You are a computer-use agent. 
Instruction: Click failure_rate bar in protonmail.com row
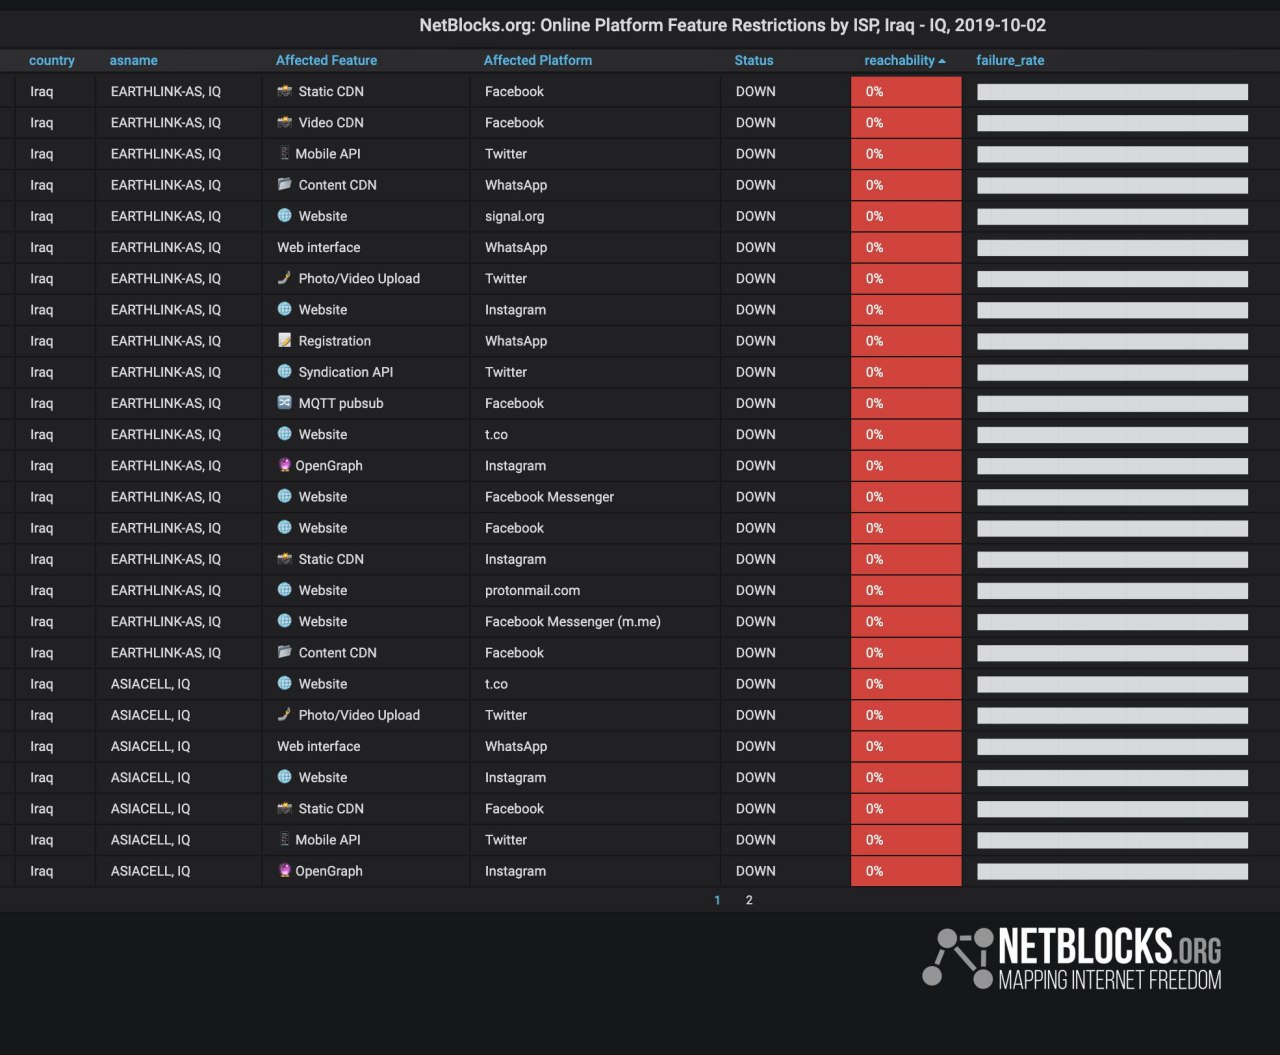pyautogui.click(x=1112, y=590)
